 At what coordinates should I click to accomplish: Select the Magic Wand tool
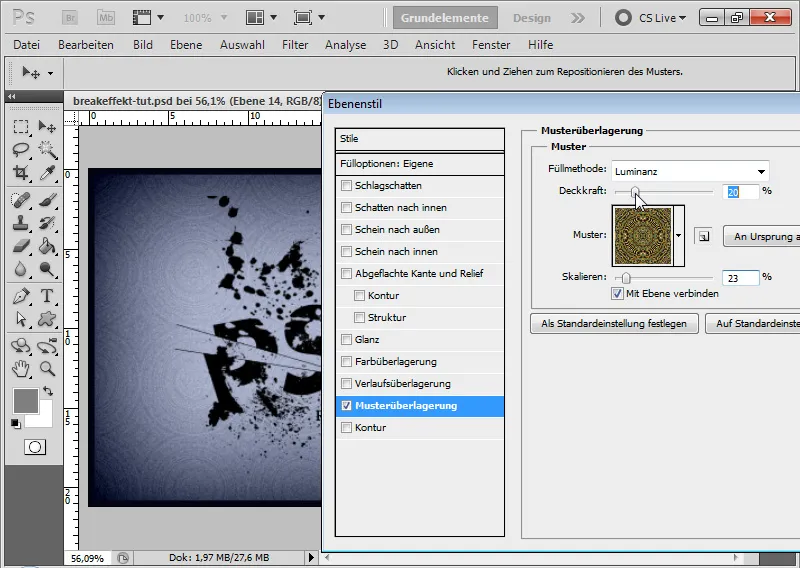click(47, 150)
